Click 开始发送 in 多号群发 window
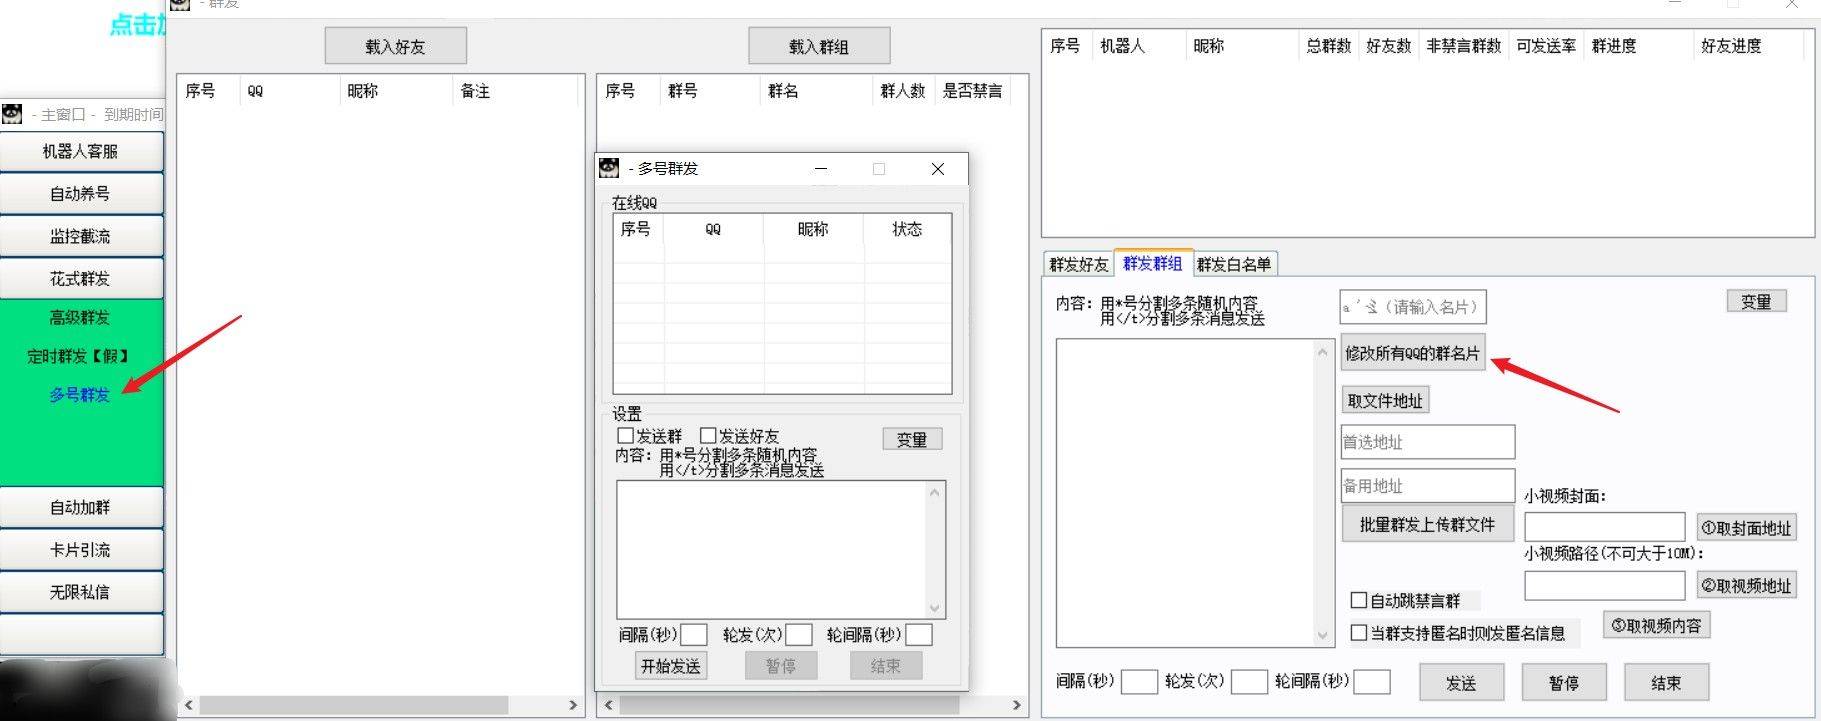 click(x=671, y=666)
